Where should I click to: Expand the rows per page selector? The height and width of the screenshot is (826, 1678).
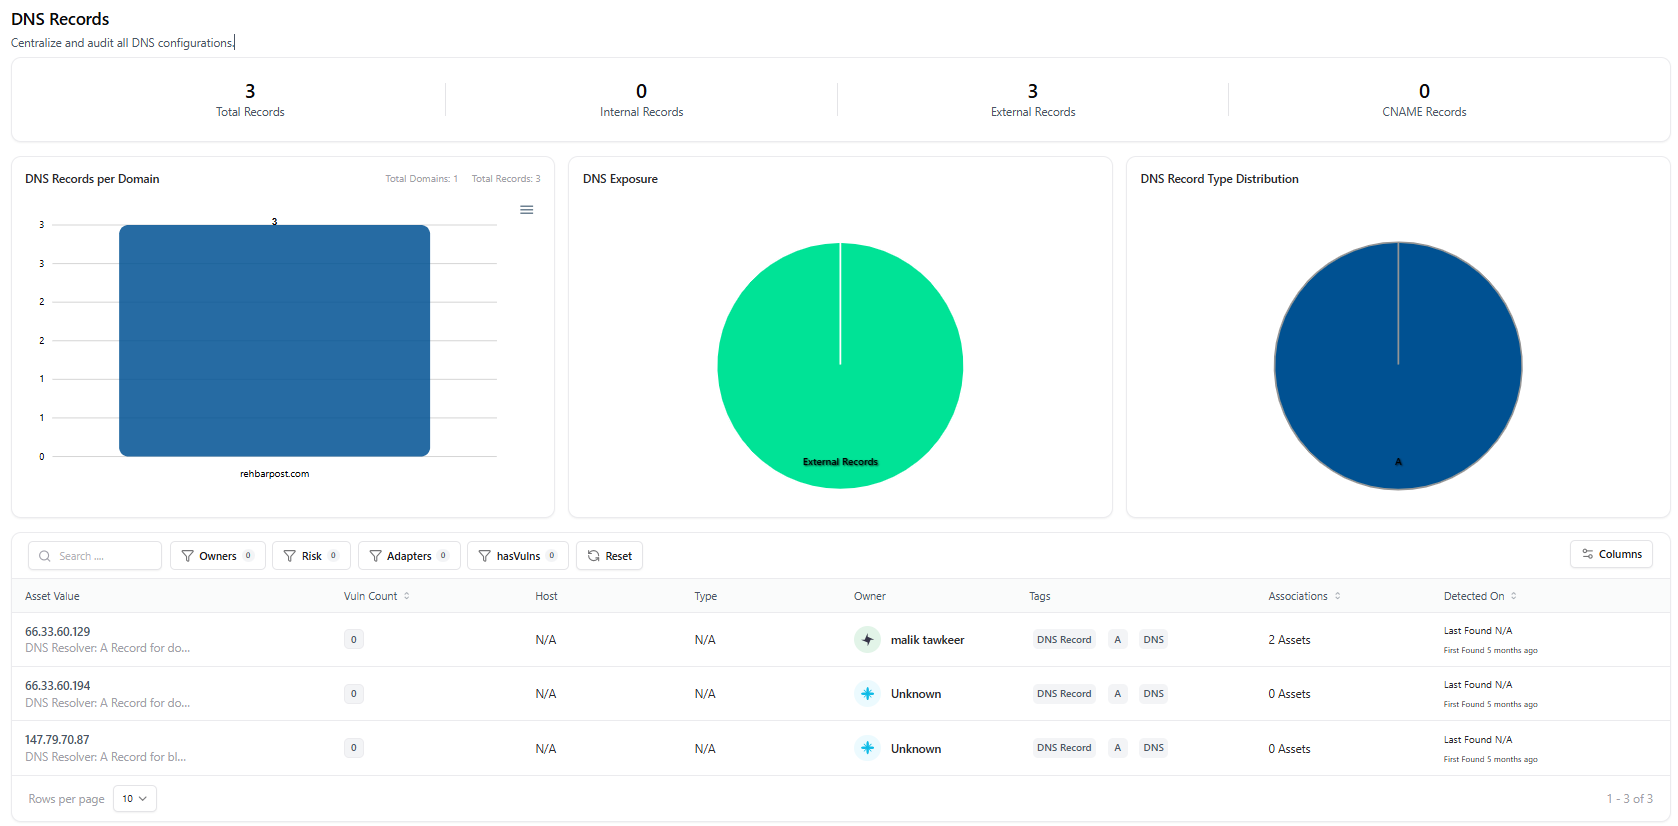coord(135,799)
